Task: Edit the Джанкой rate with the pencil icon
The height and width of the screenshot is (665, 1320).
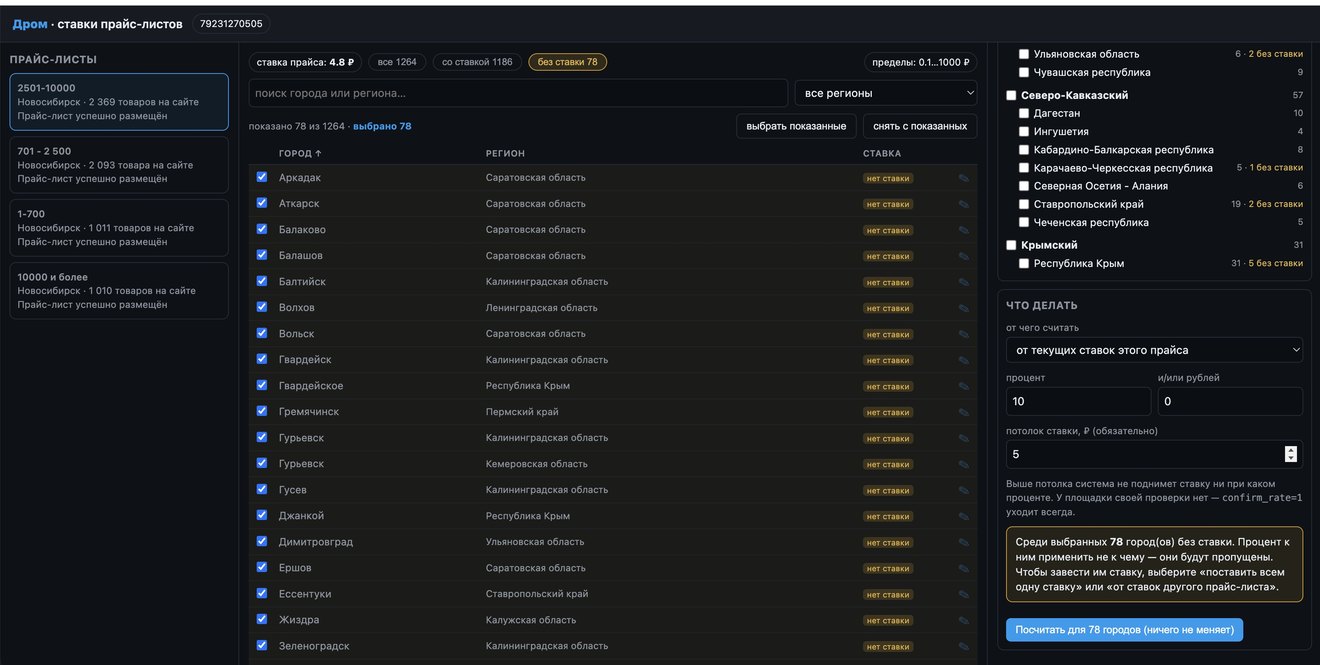Action: 964,516
